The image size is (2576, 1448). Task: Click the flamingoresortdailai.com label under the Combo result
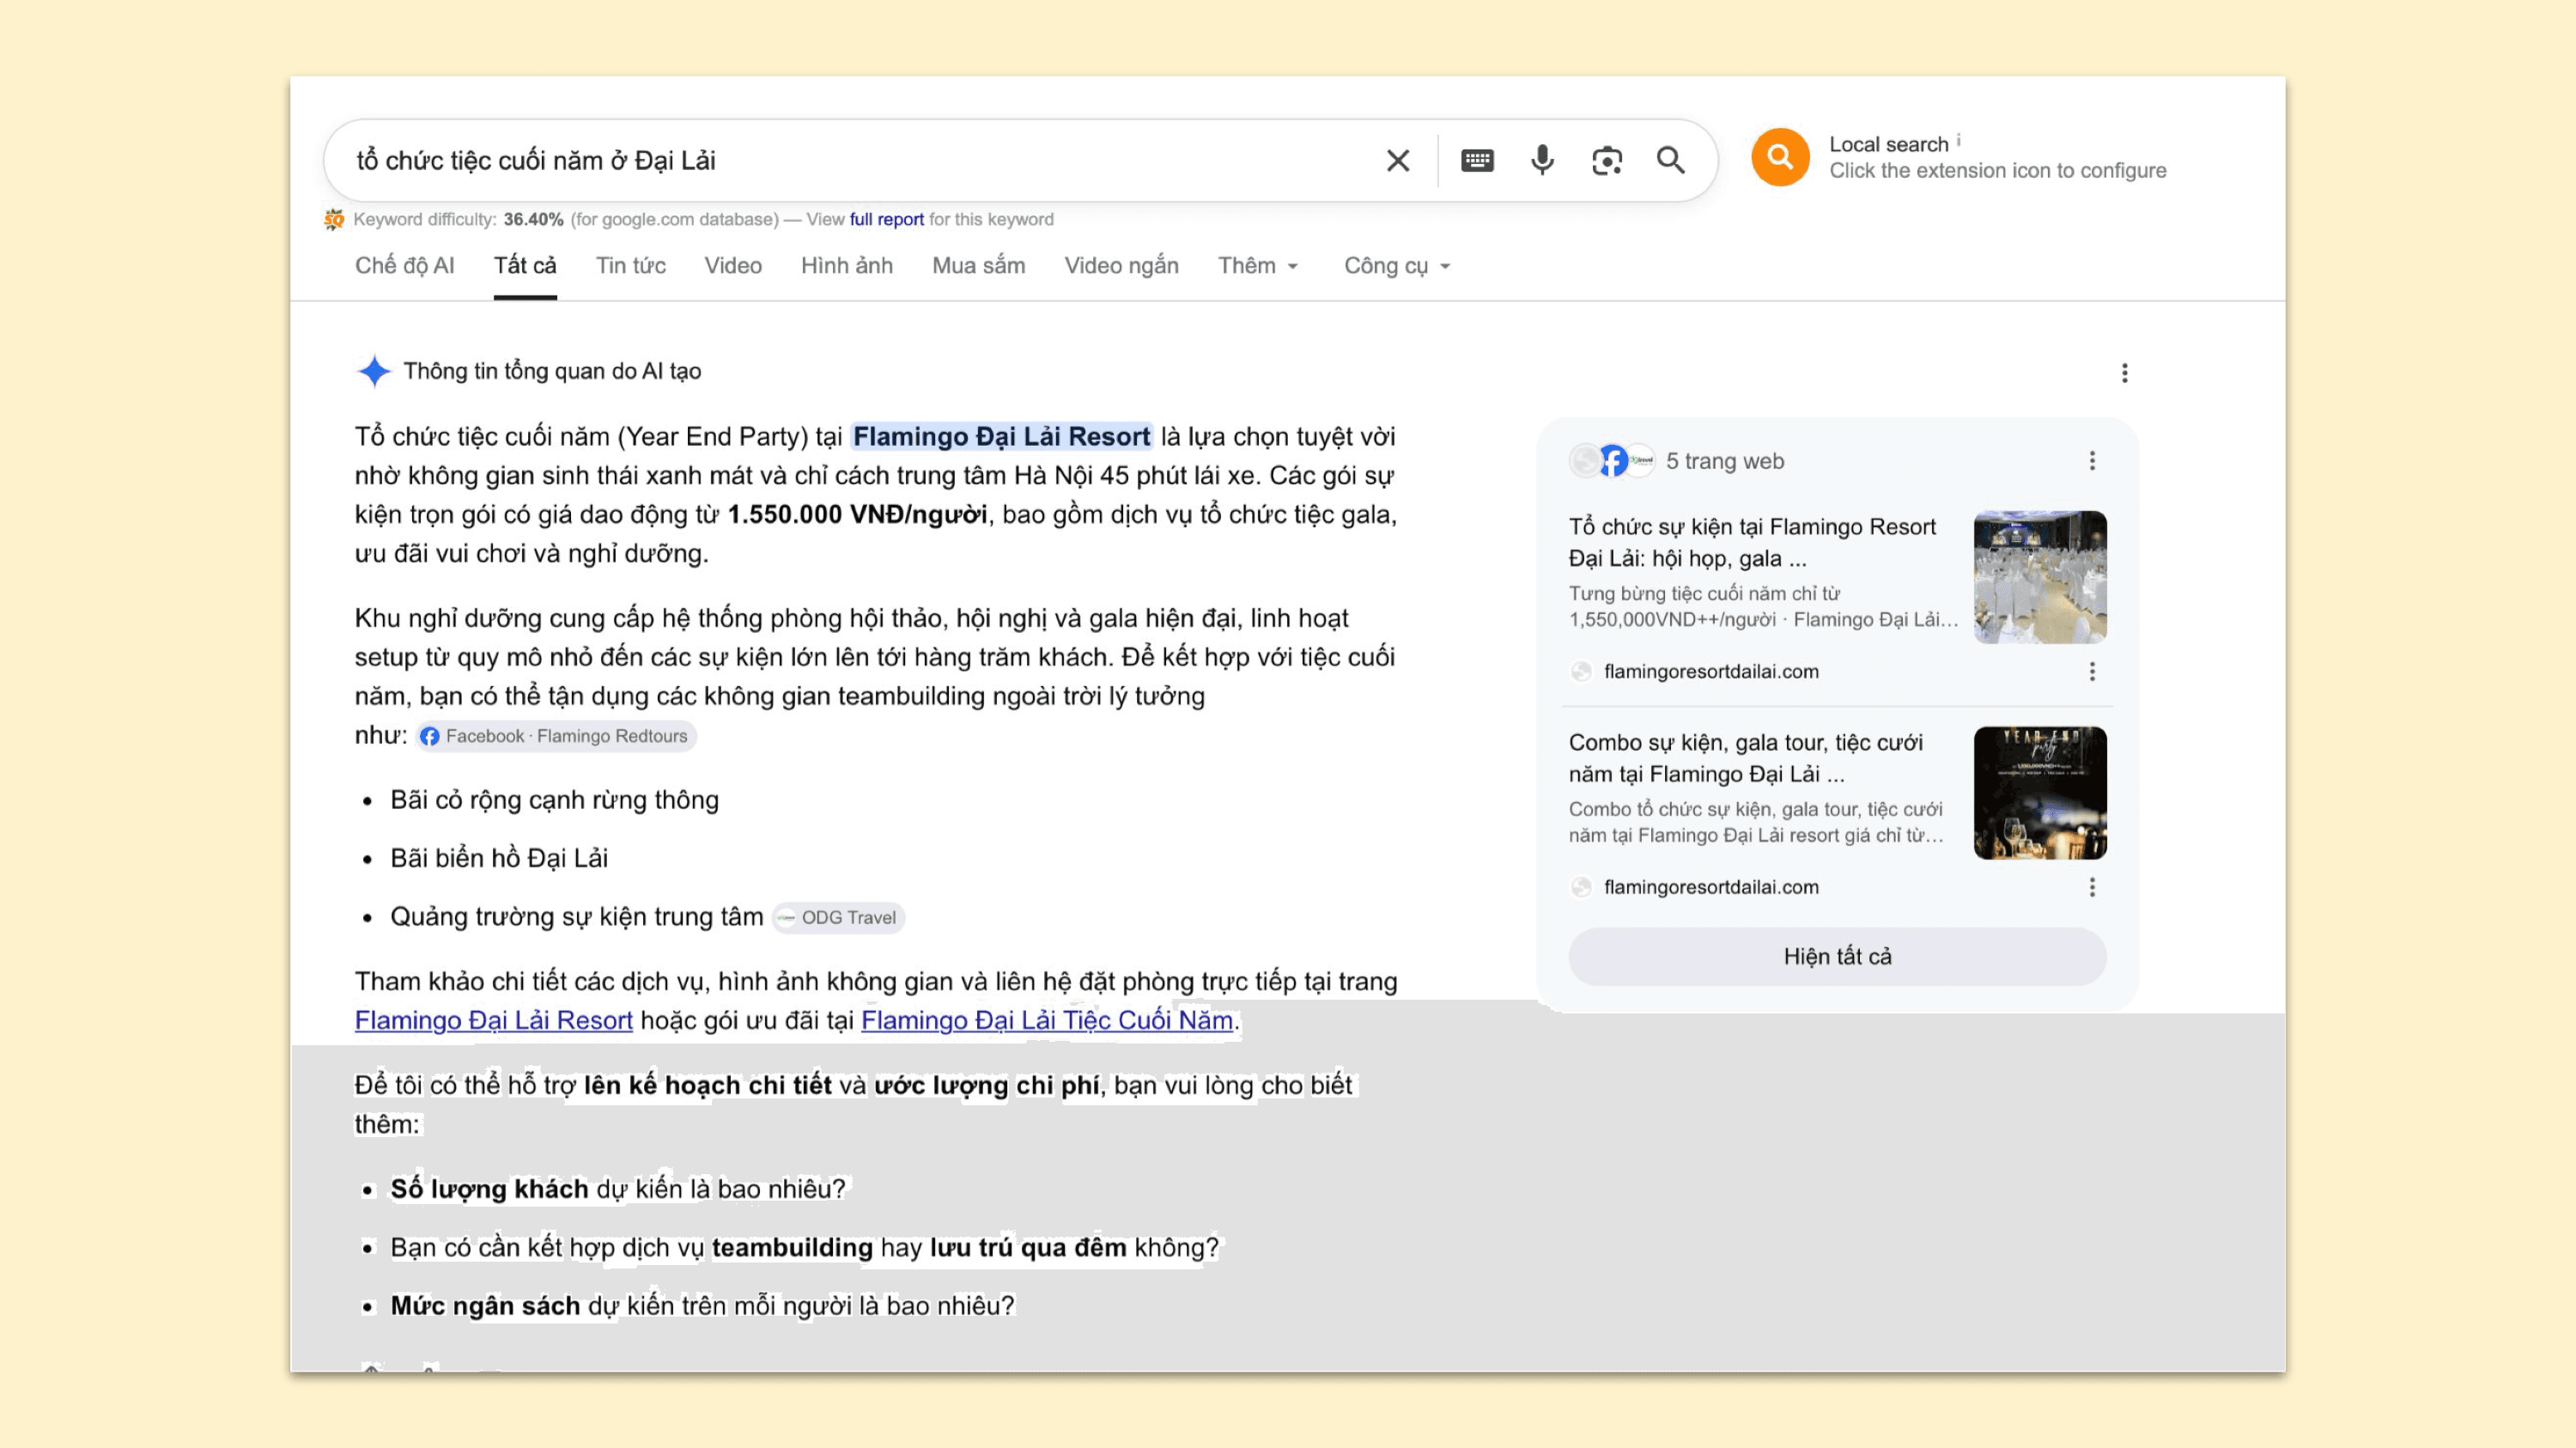[1711, 887]
